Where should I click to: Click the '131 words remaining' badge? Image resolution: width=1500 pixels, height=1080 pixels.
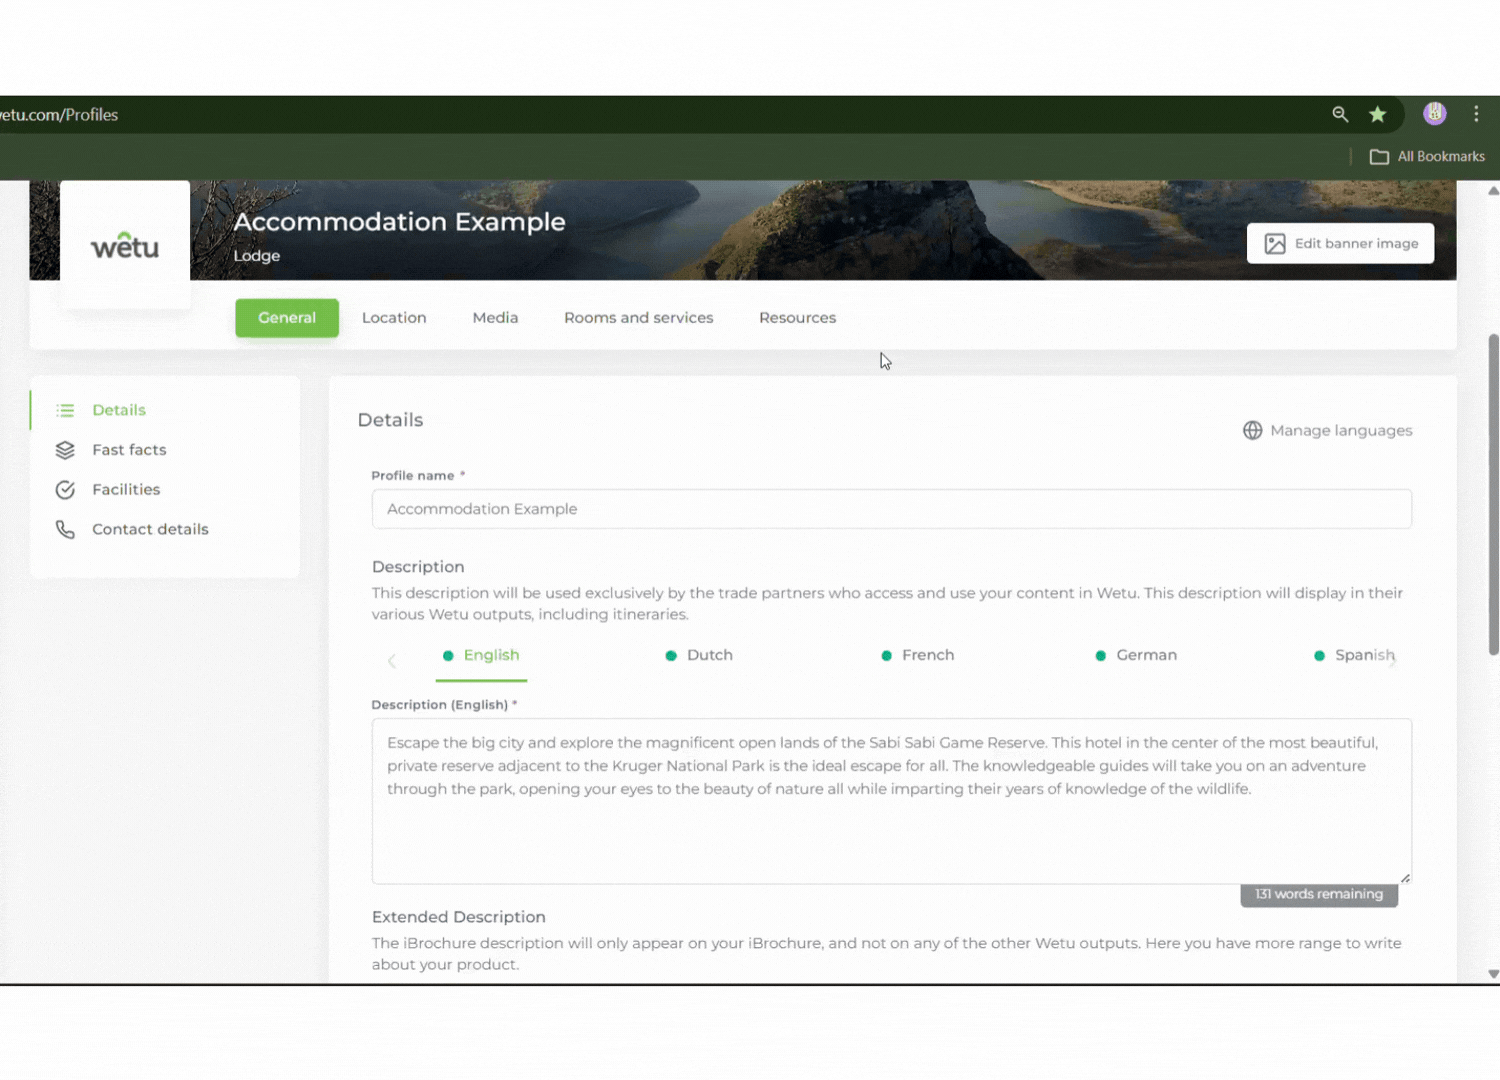pos(1319,894)
